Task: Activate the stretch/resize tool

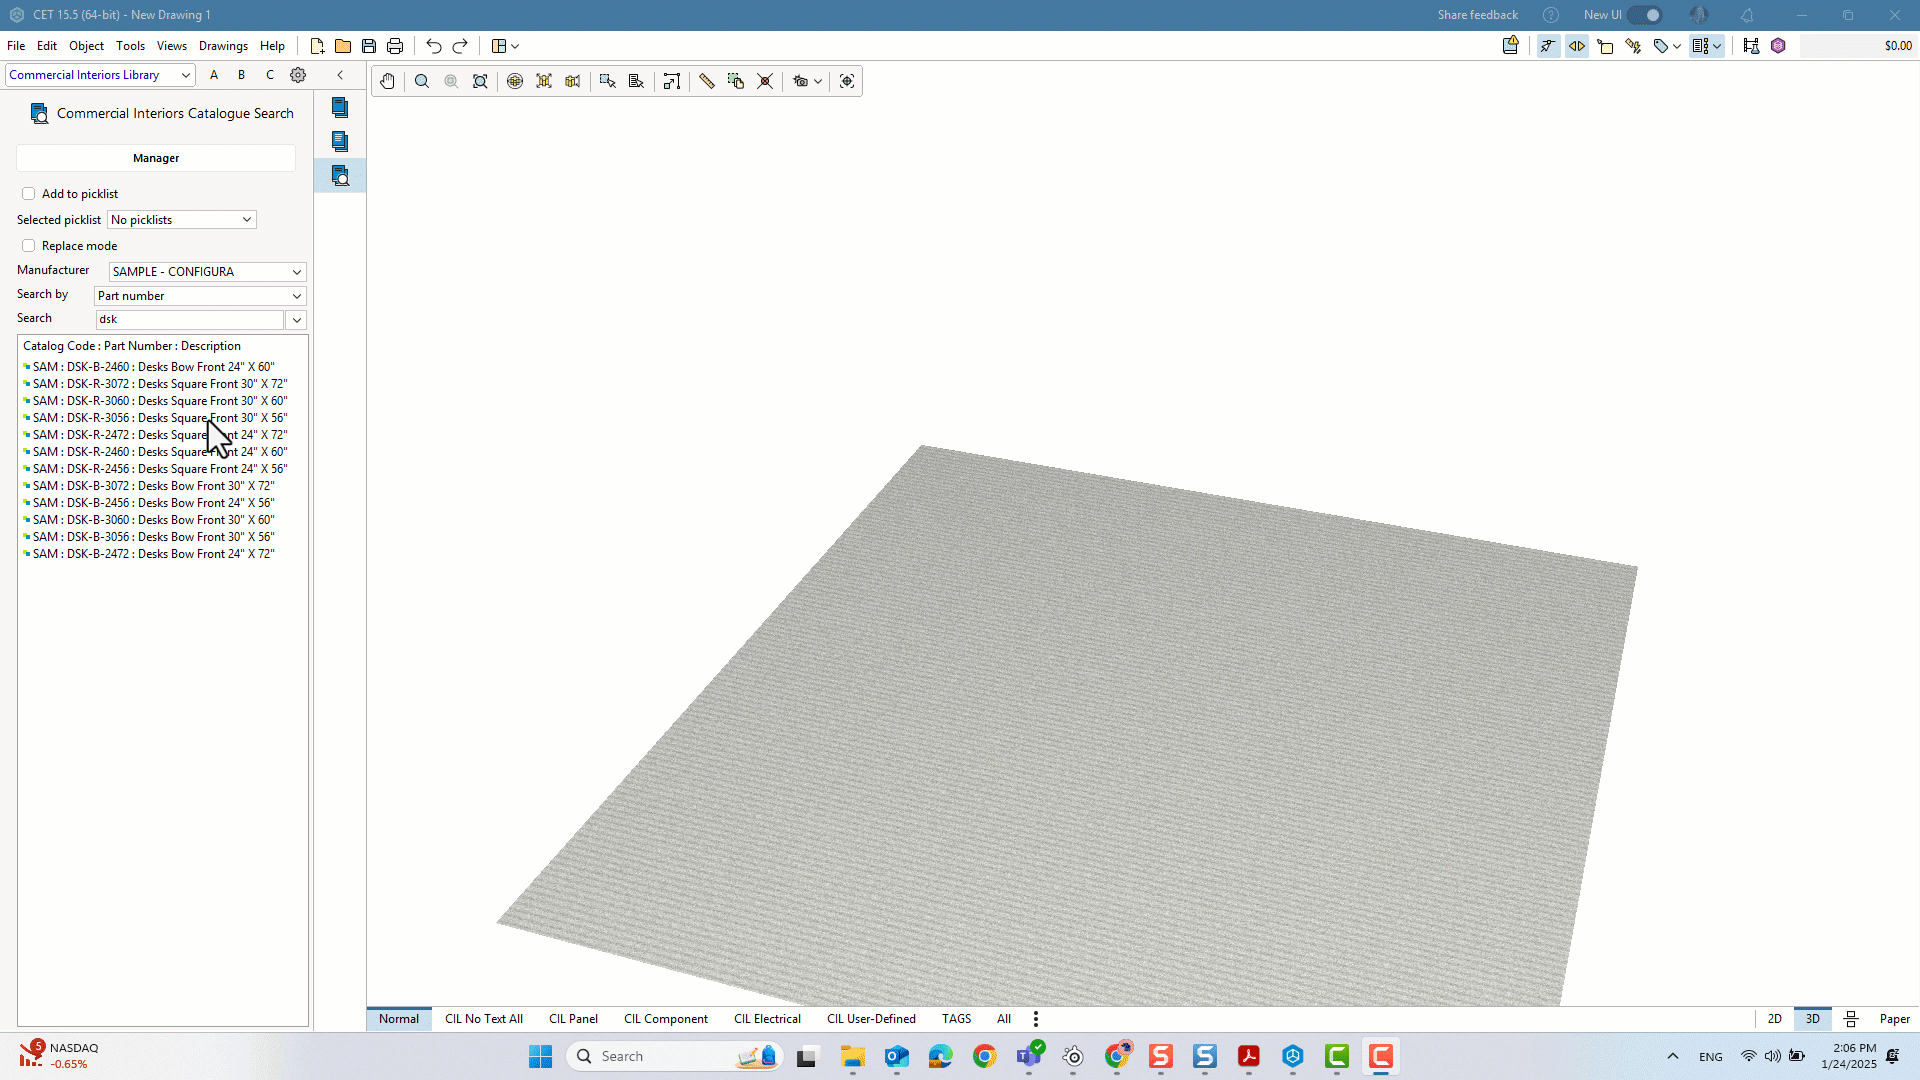Action: pyautogui.click(x=672, y=81)
